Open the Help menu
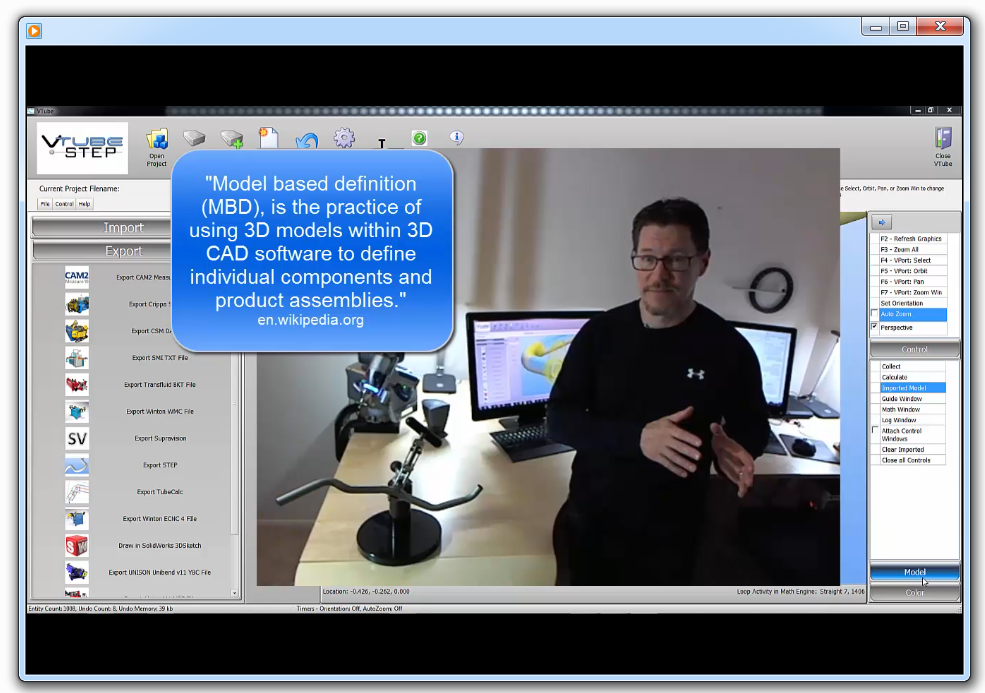This screenshot has width=985, height=693. tap(84, 204)
